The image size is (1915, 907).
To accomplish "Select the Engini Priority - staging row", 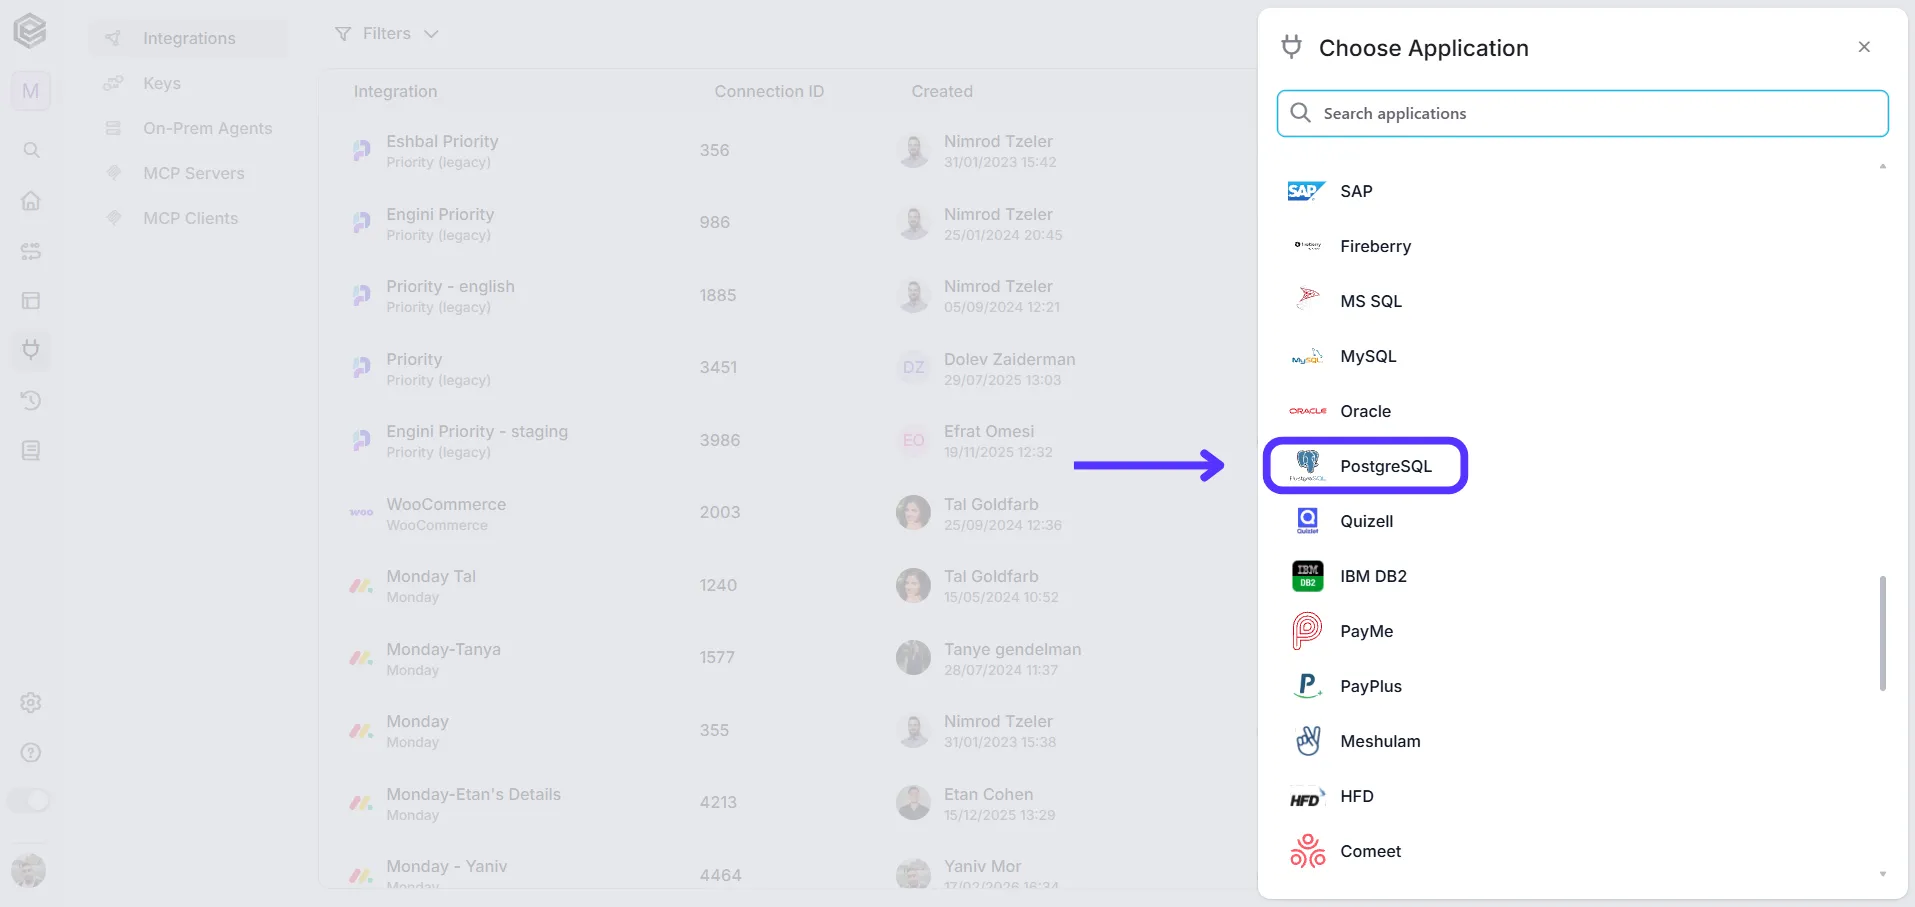I will pyautogui.click(x=787, y=441).
